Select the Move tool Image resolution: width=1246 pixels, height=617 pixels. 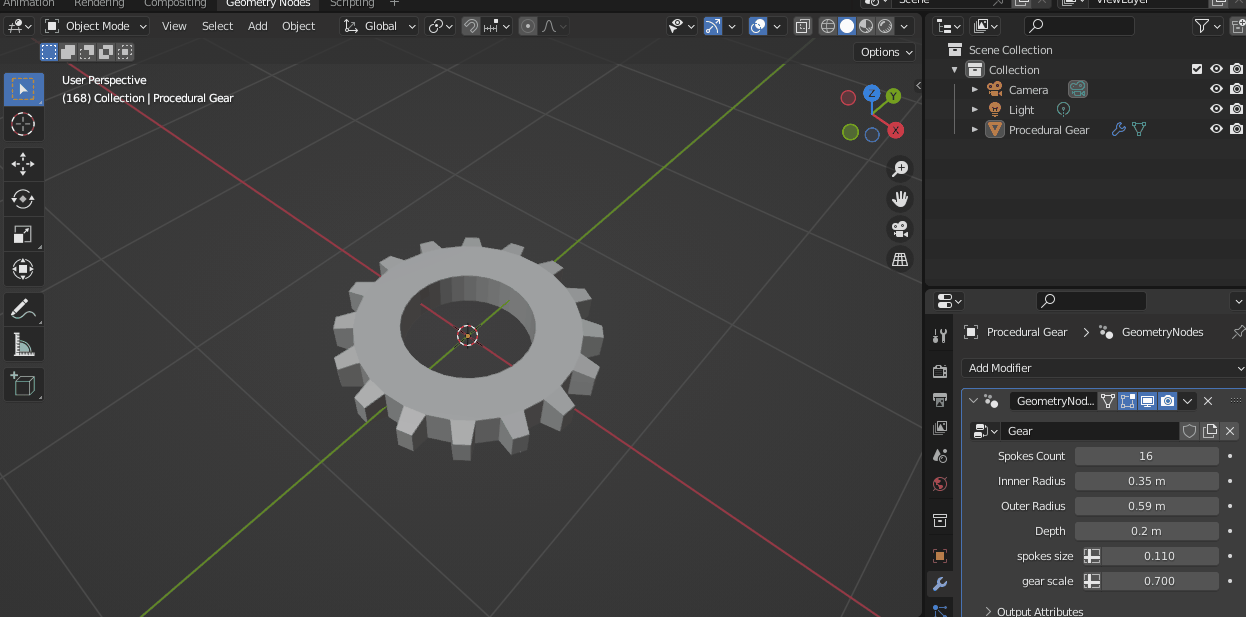[x=23, y=165]
